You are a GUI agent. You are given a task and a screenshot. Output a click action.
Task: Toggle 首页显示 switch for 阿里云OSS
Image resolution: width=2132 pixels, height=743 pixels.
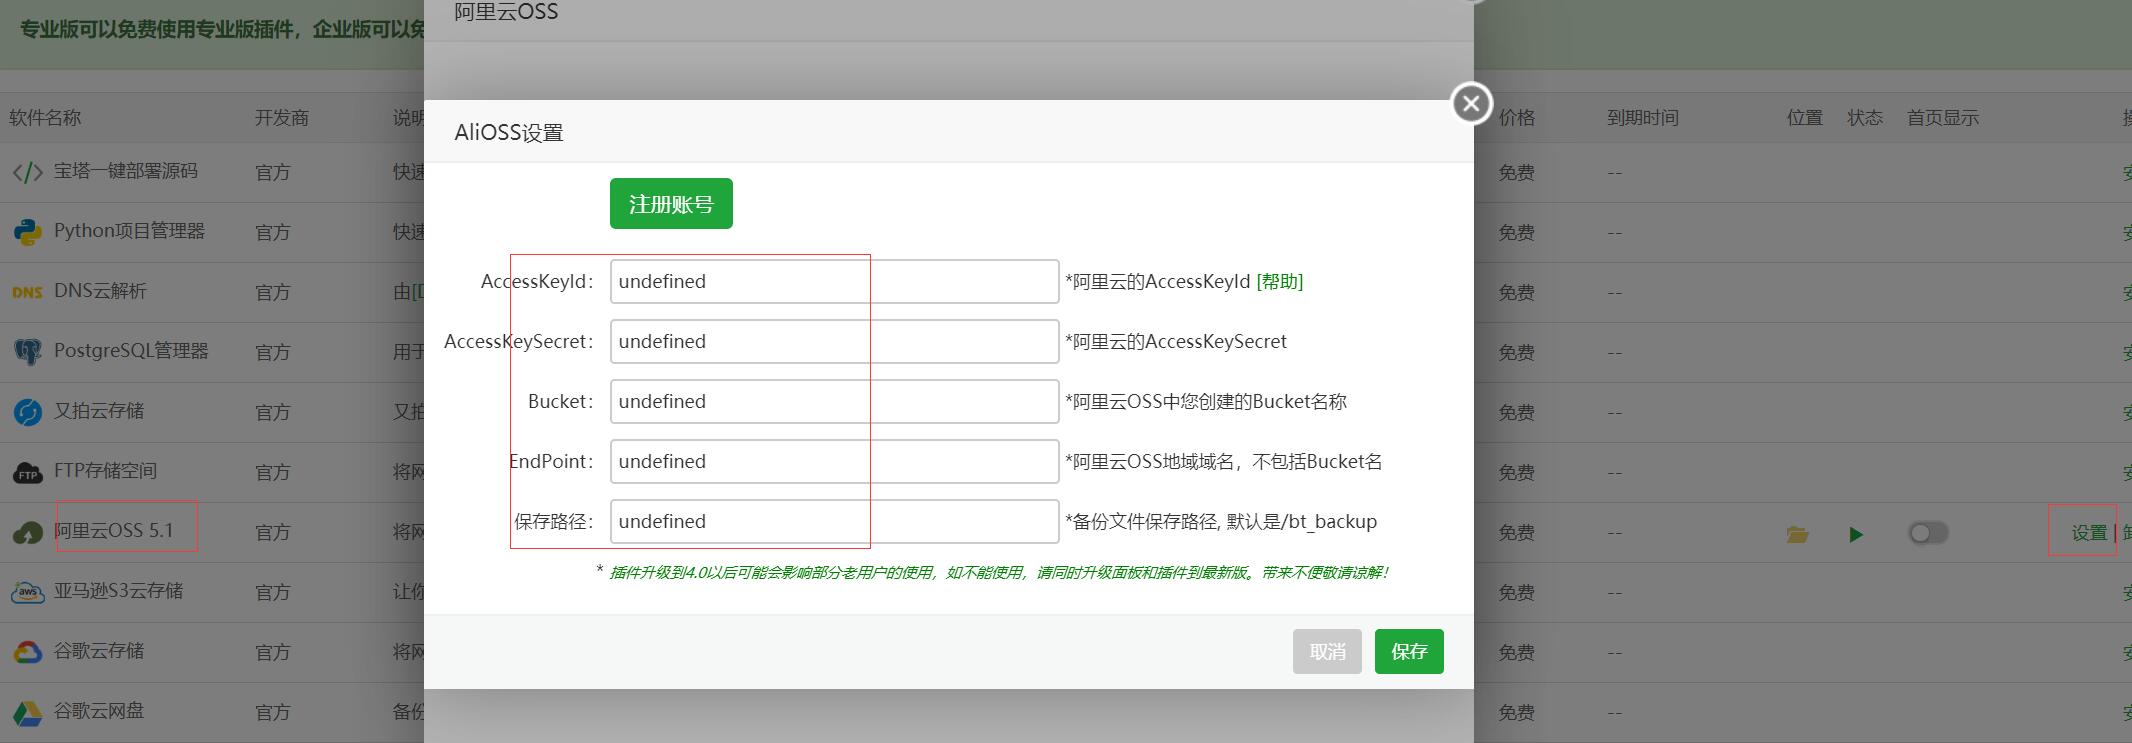[x=1928, y=533]
